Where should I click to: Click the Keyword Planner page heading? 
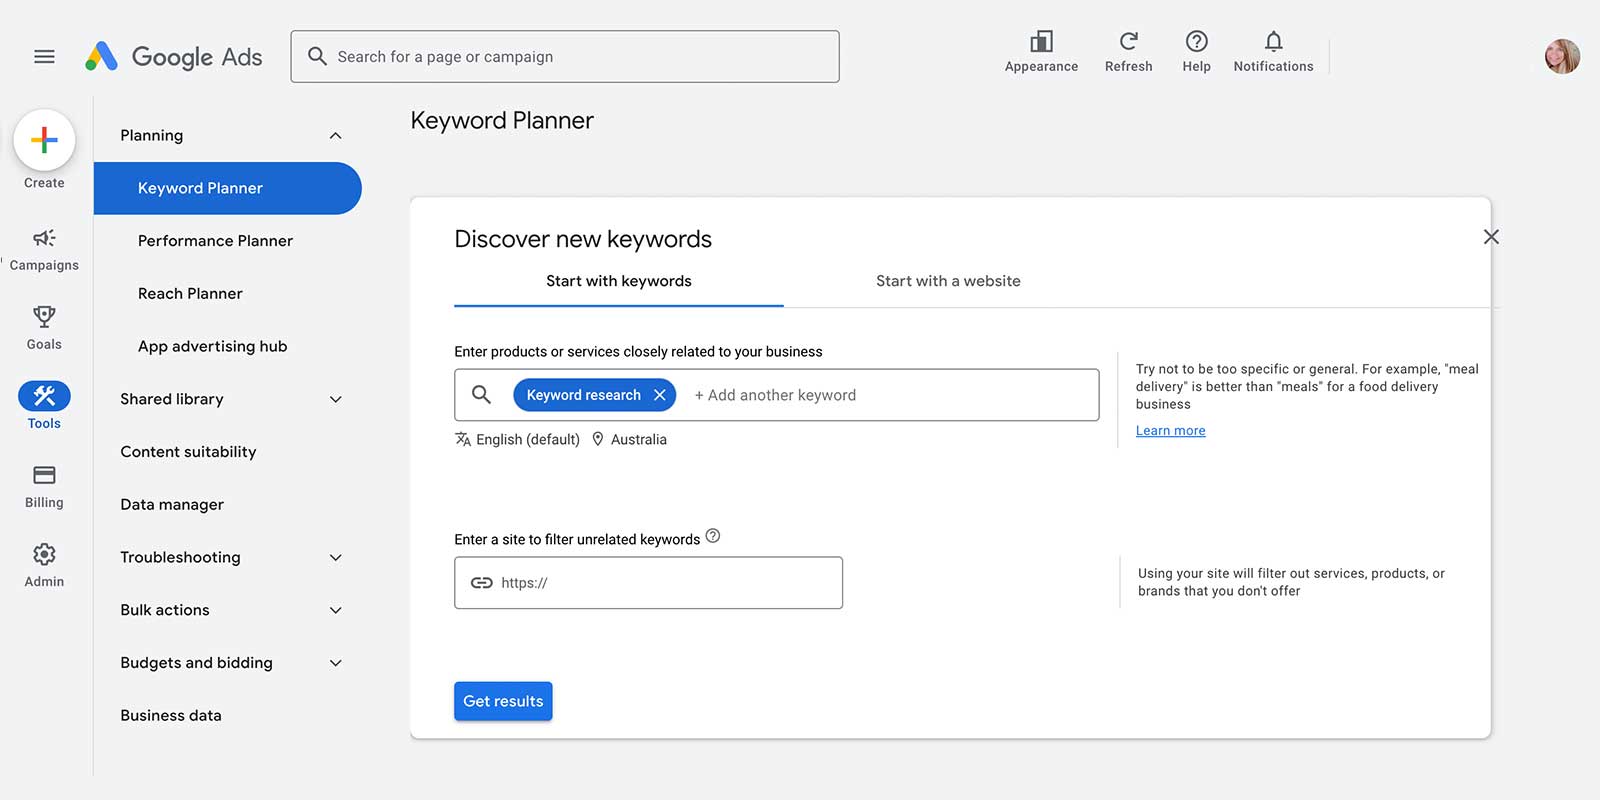502,121
